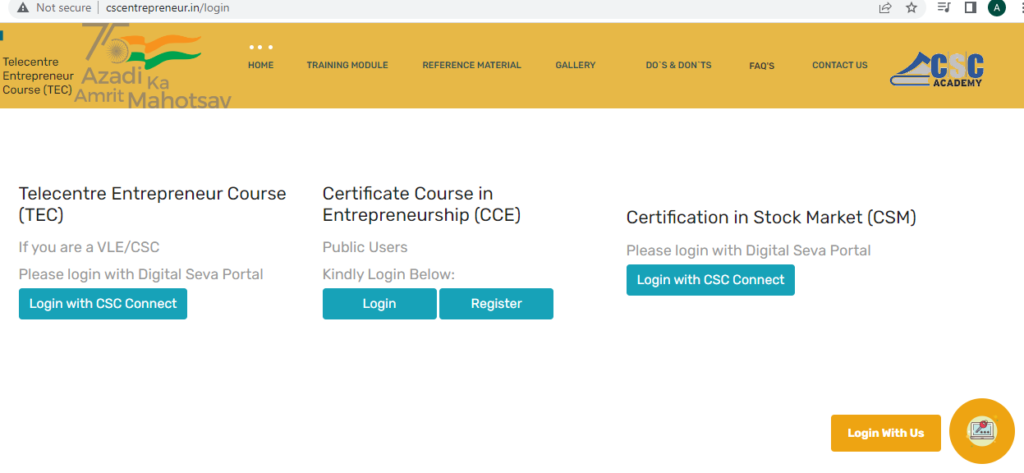Click the Register button for public users
1024x473 pixels.
496,304
